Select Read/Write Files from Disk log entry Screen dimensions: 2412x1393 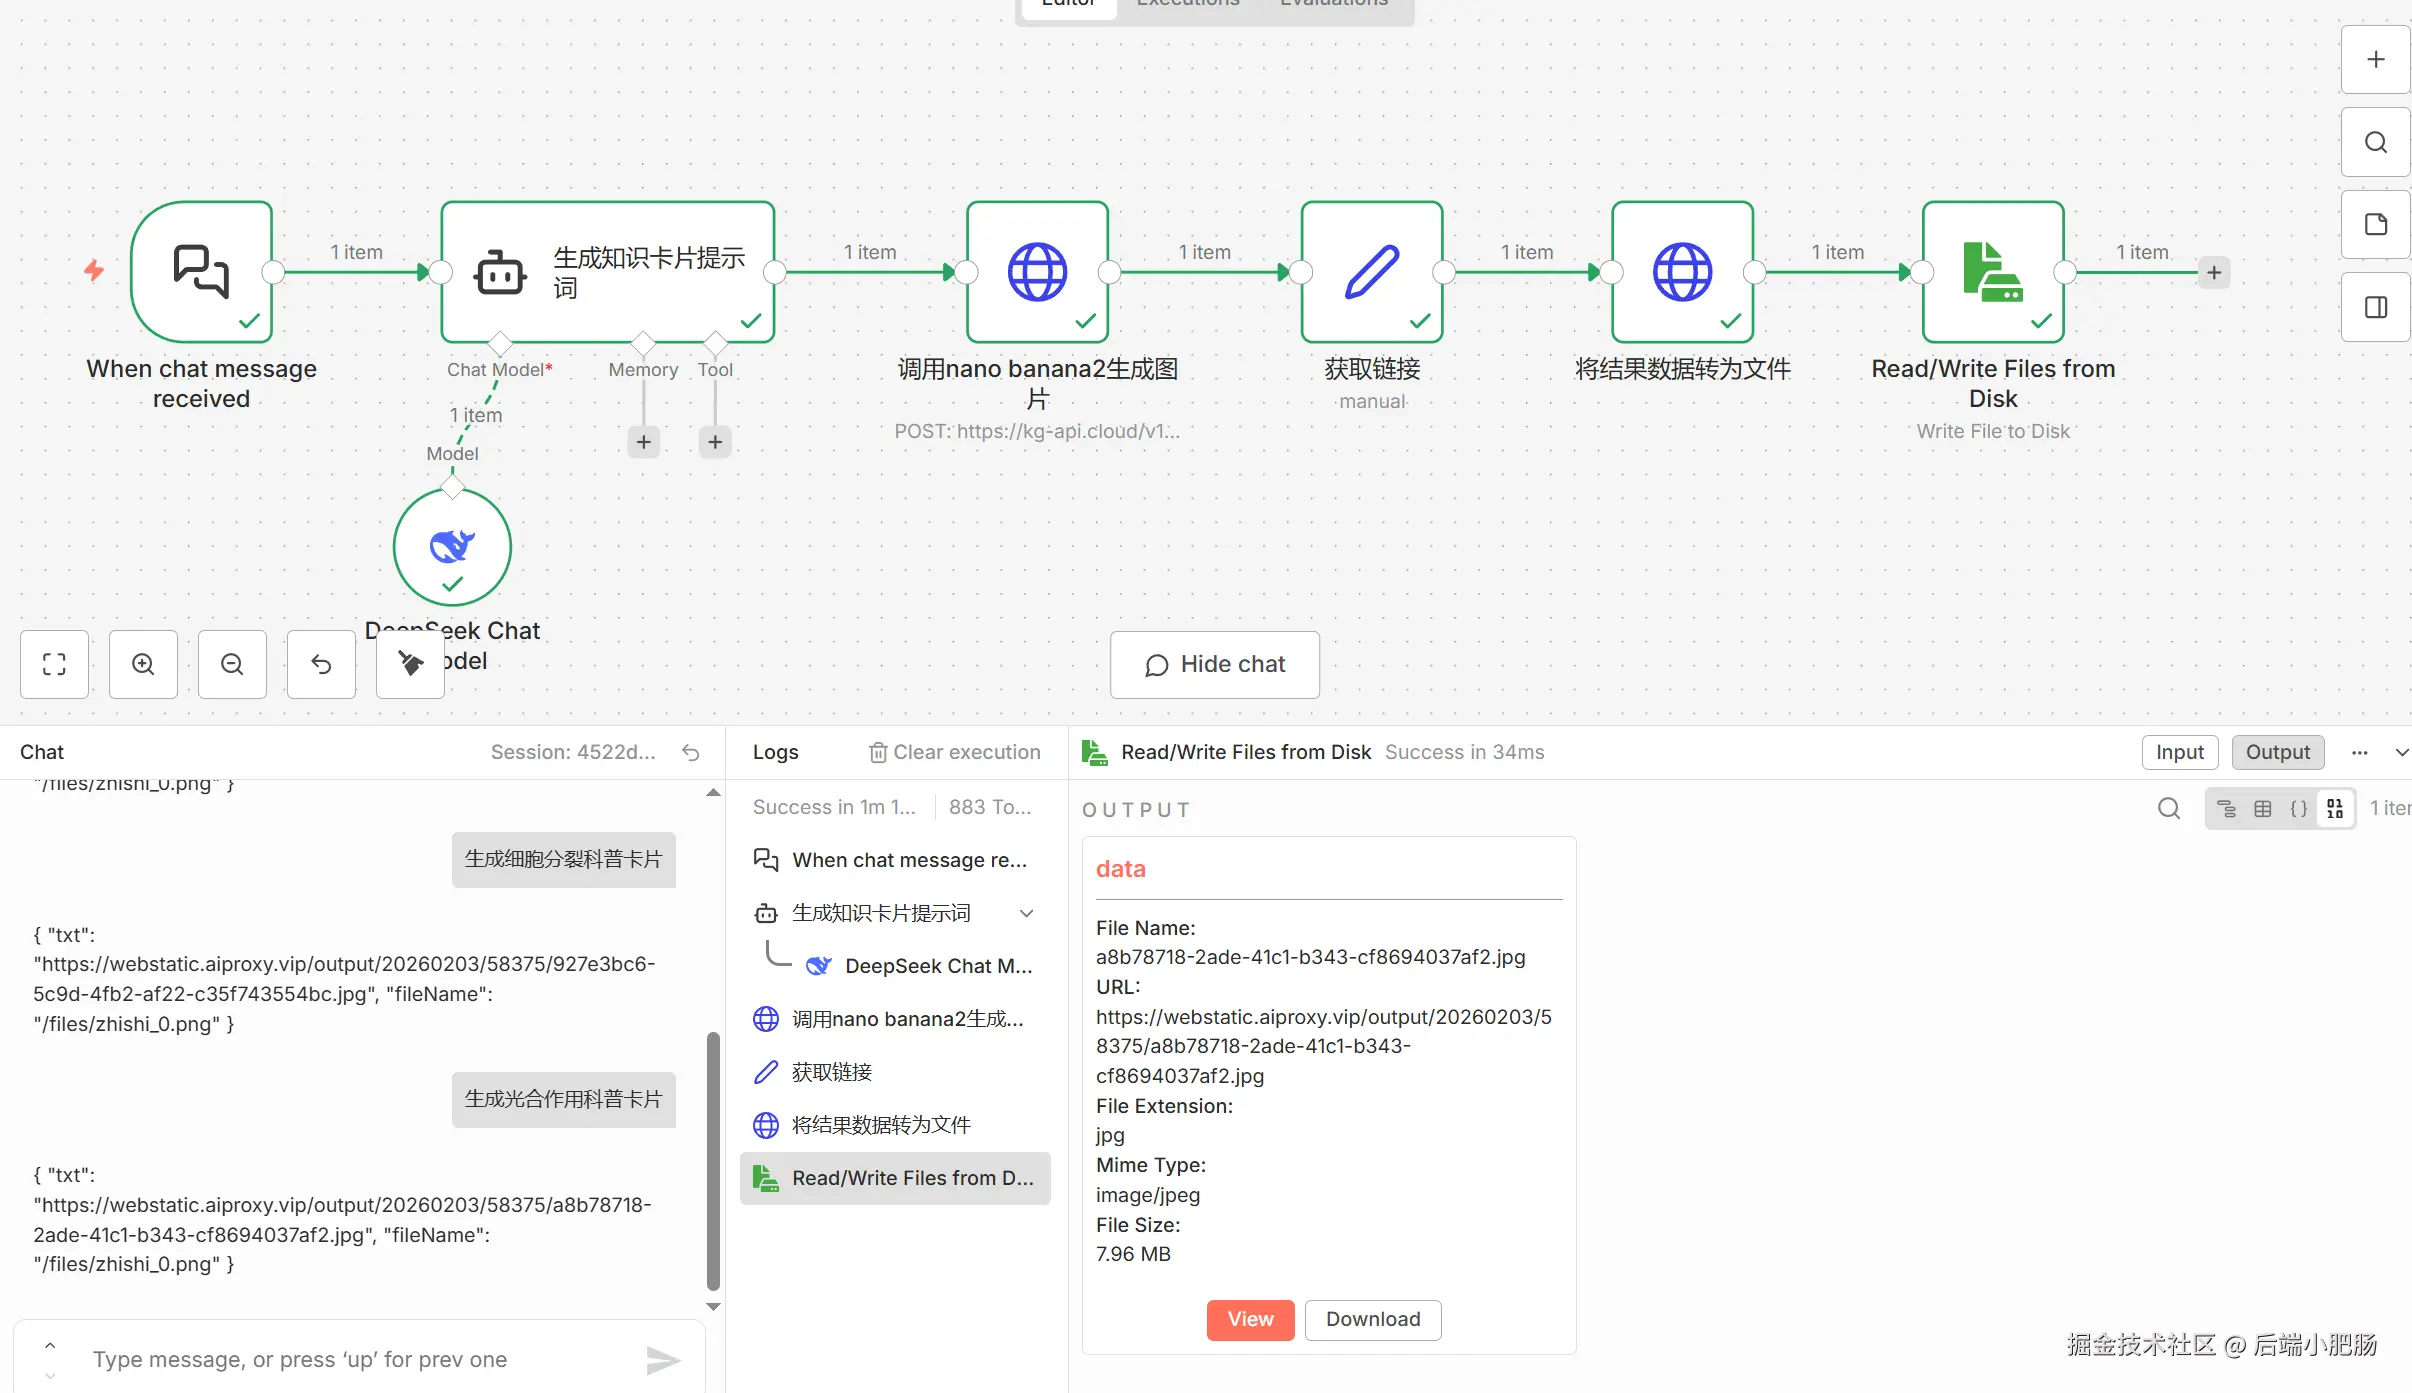(x=895, y=1178)
